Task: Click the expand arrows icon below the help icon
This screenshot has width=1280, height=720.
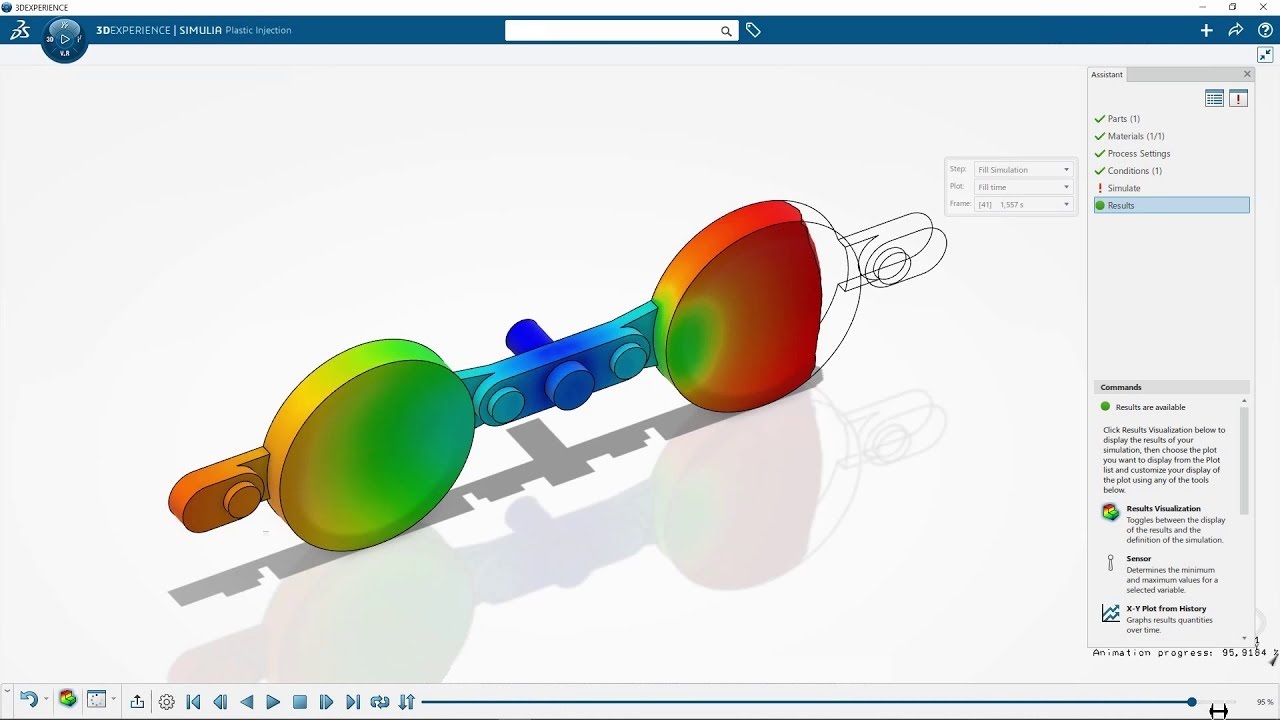Action: (x=1265, y=55)
